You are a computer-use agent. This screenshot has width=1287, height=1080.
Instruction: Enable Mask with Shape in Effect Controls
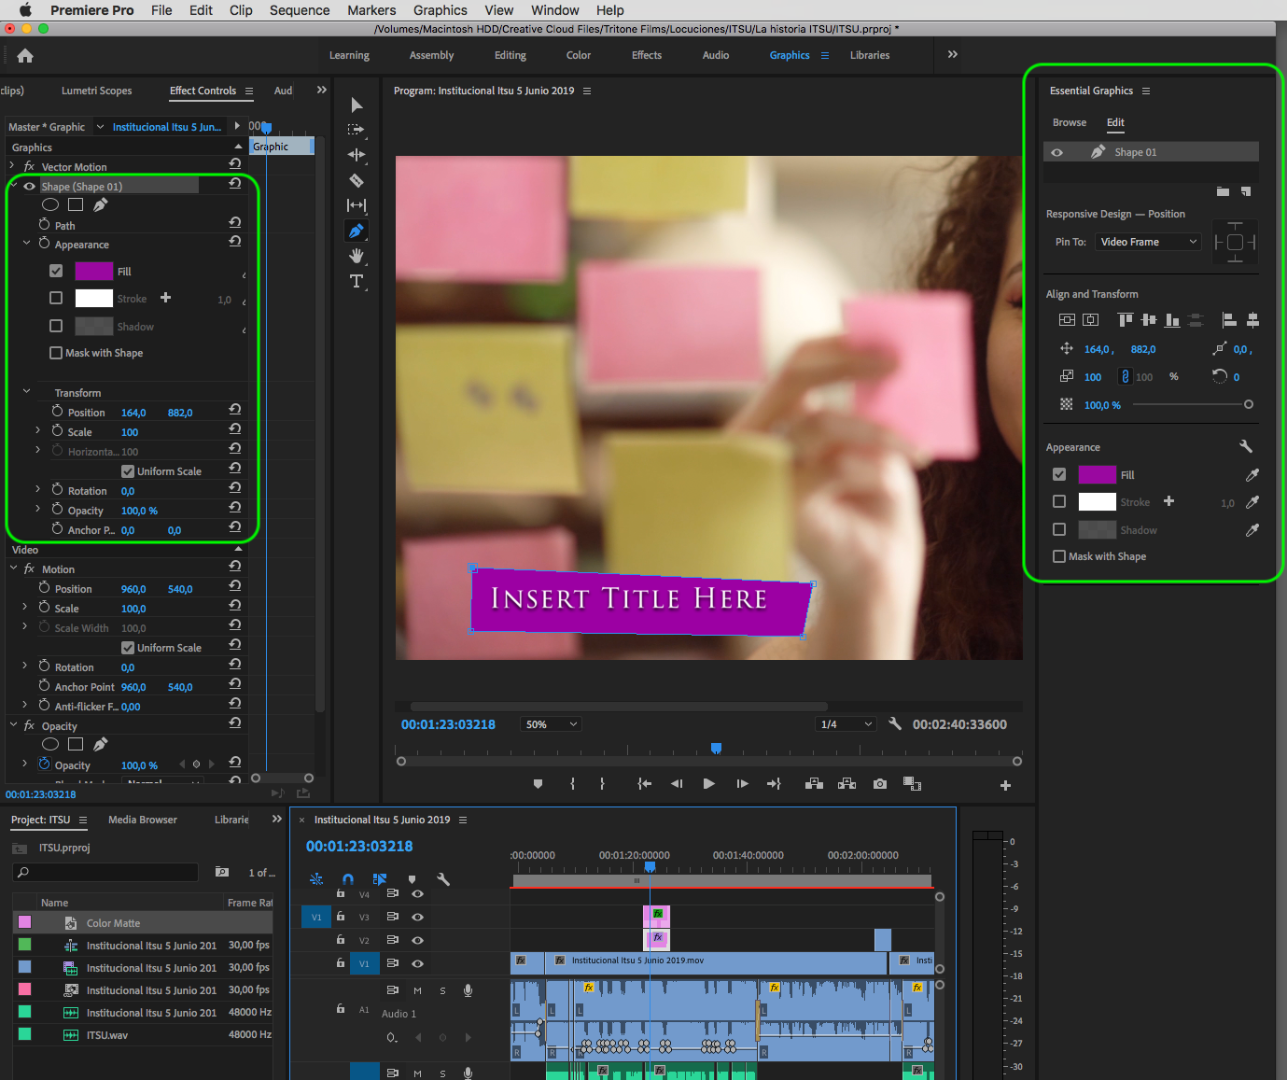tap(56, 353)
